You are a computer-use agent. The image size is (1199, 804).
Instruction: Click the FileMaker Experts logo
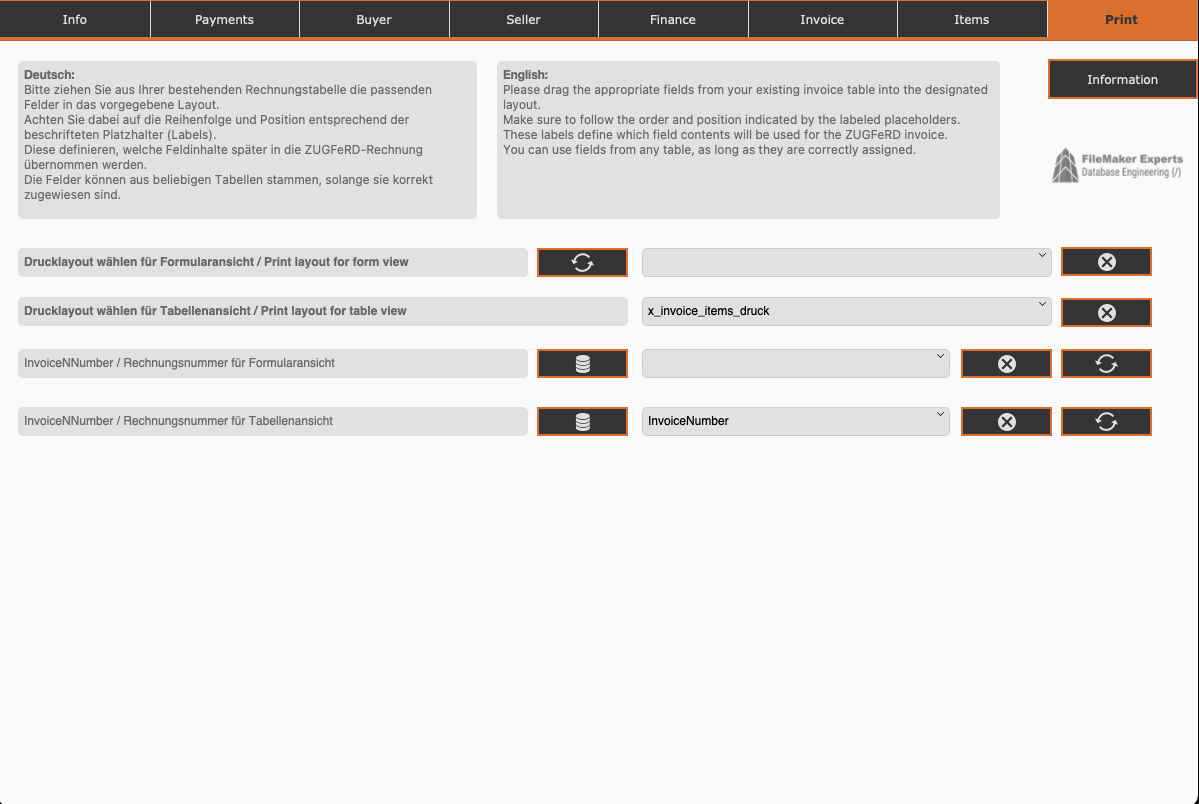1117,166
